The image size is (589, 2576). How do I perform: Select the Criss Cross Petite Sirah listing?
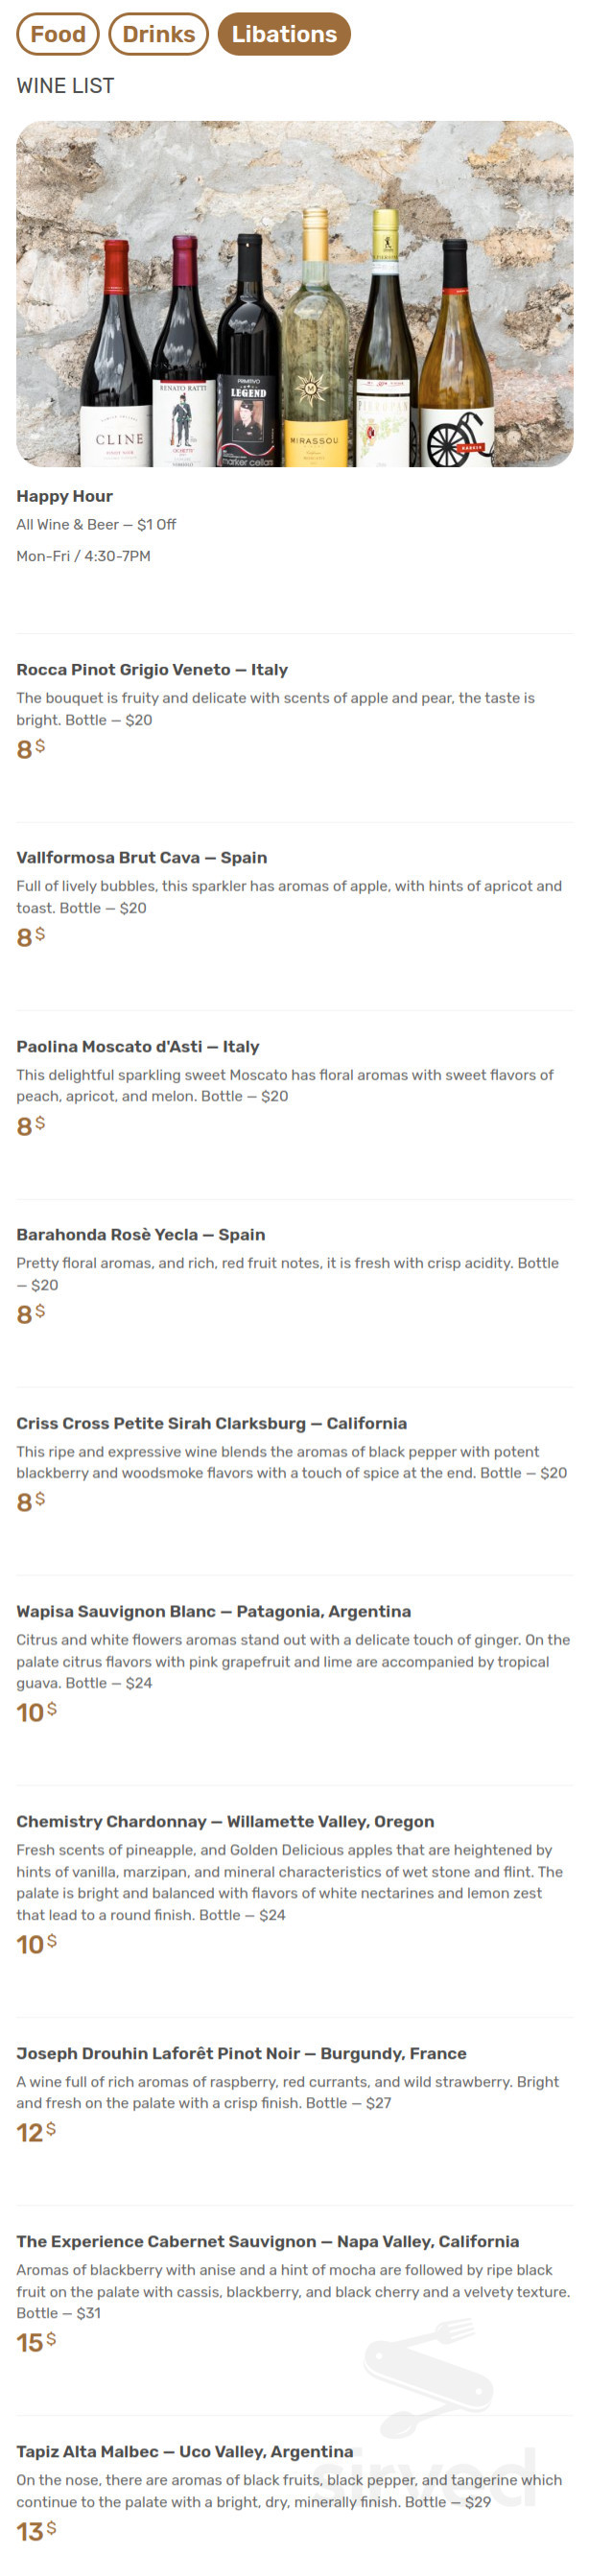[x=211, y=1423]
